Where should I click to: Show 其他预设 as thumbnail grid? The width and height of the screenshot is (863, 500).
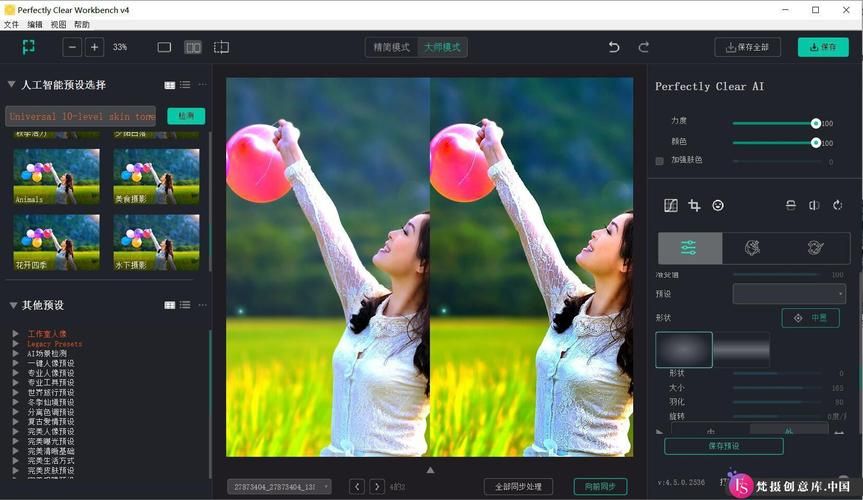(x=170, y=305)
